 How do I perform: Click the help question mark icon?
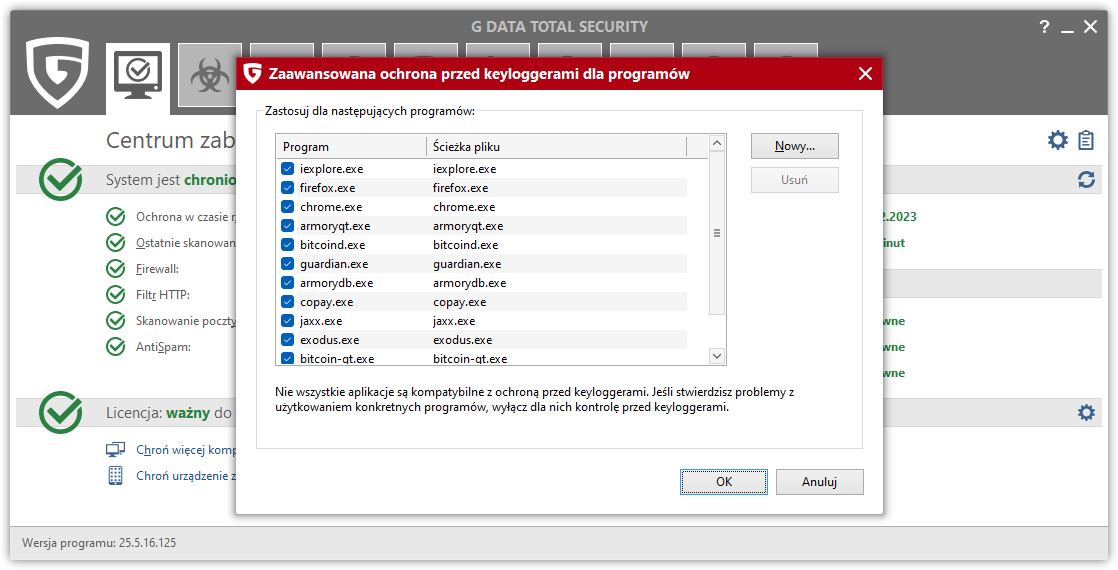tap(1044, 27)
